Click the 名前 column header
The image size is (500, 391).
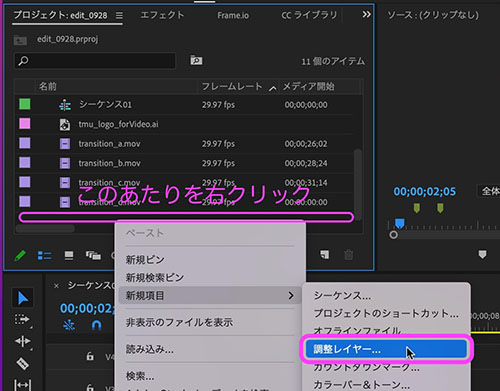point(48,87)
